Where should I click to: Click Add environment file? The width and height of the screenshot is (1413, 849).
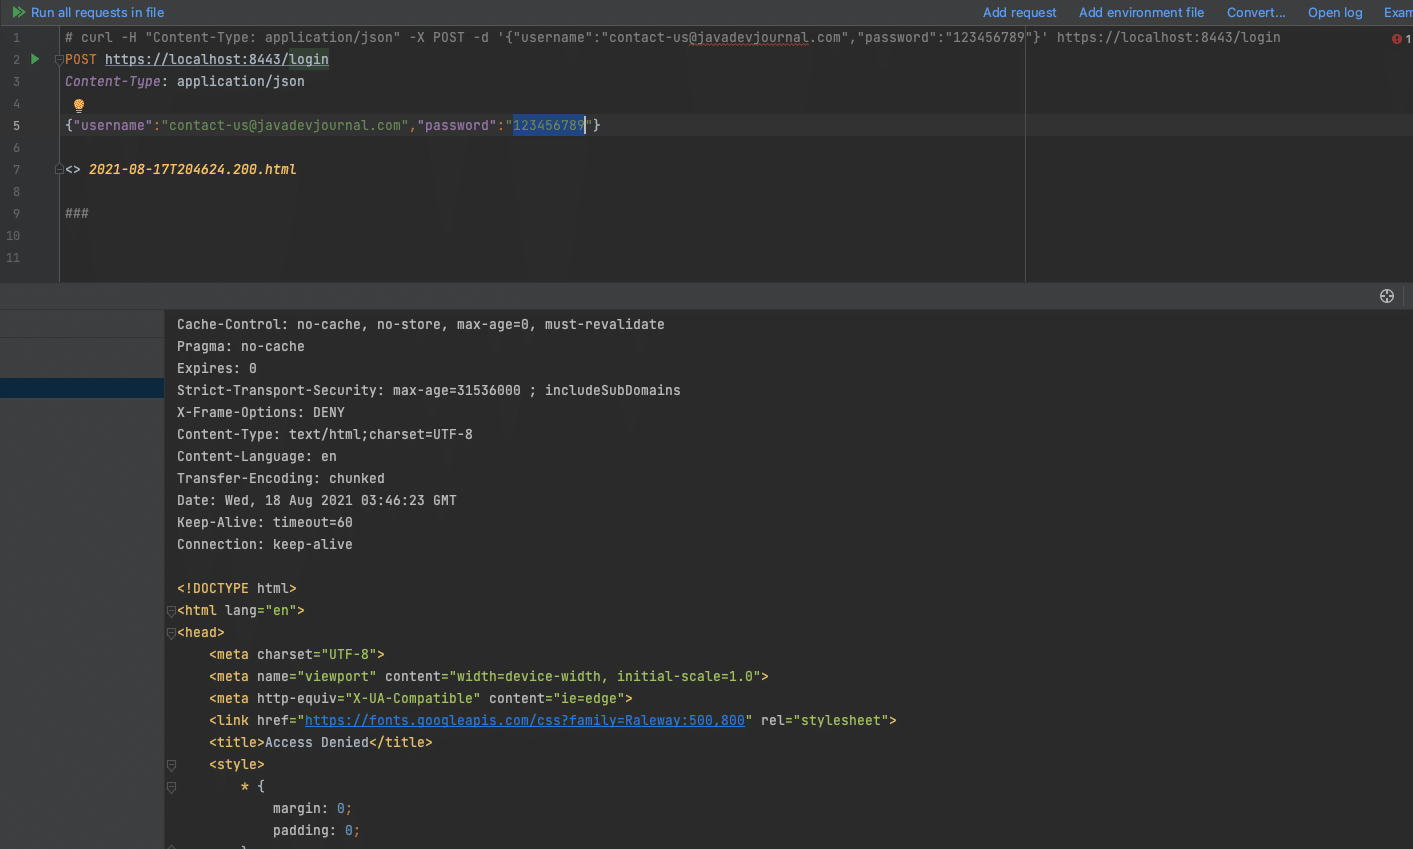pos(1141,12)
